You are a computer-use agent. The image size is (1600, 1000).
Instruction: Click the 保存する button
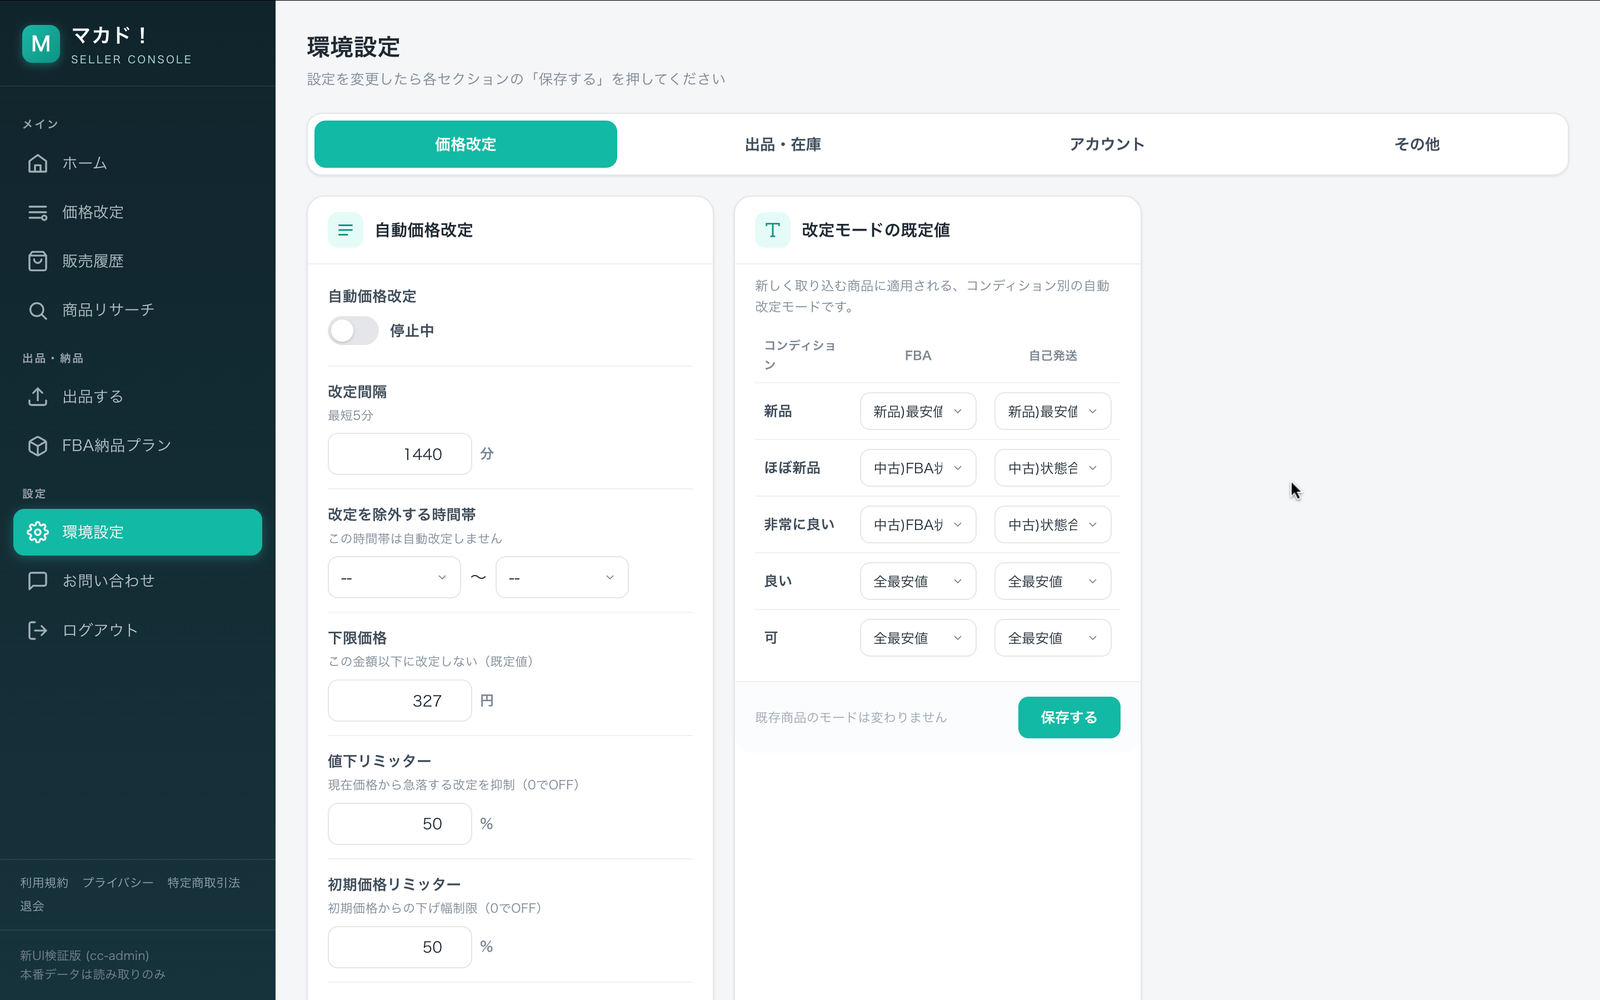[x=1069, y=718]
